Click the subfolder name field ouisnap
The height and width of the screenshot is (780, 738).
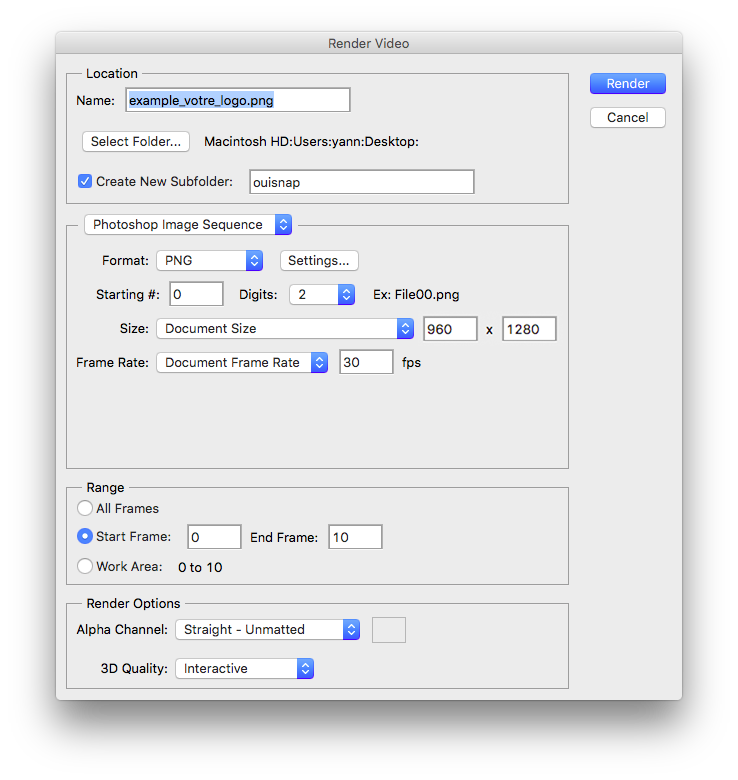[x=361, y=181]
